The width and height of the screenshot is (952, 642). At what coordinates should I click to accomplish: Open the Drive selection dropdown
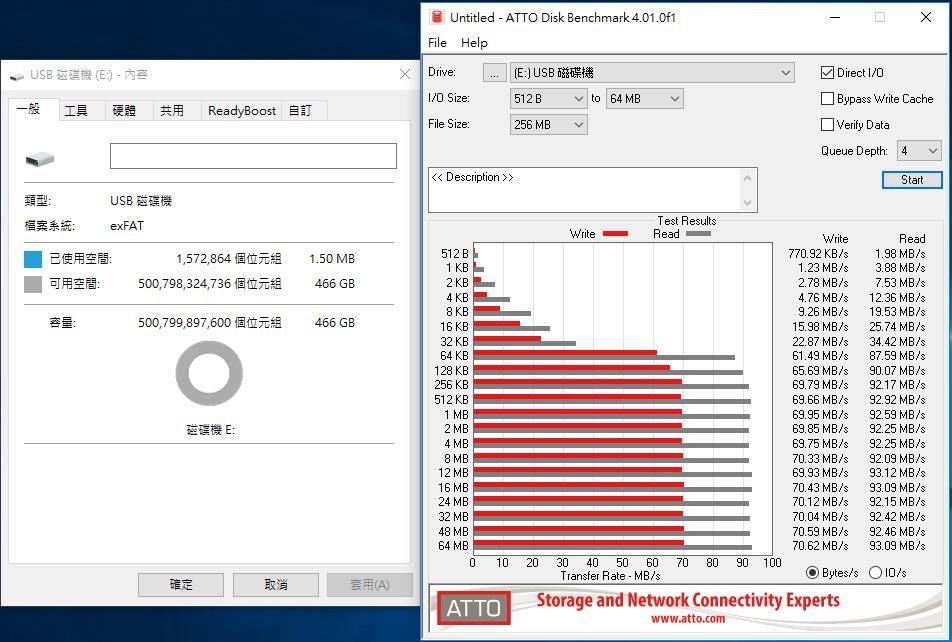coord(652,73)
